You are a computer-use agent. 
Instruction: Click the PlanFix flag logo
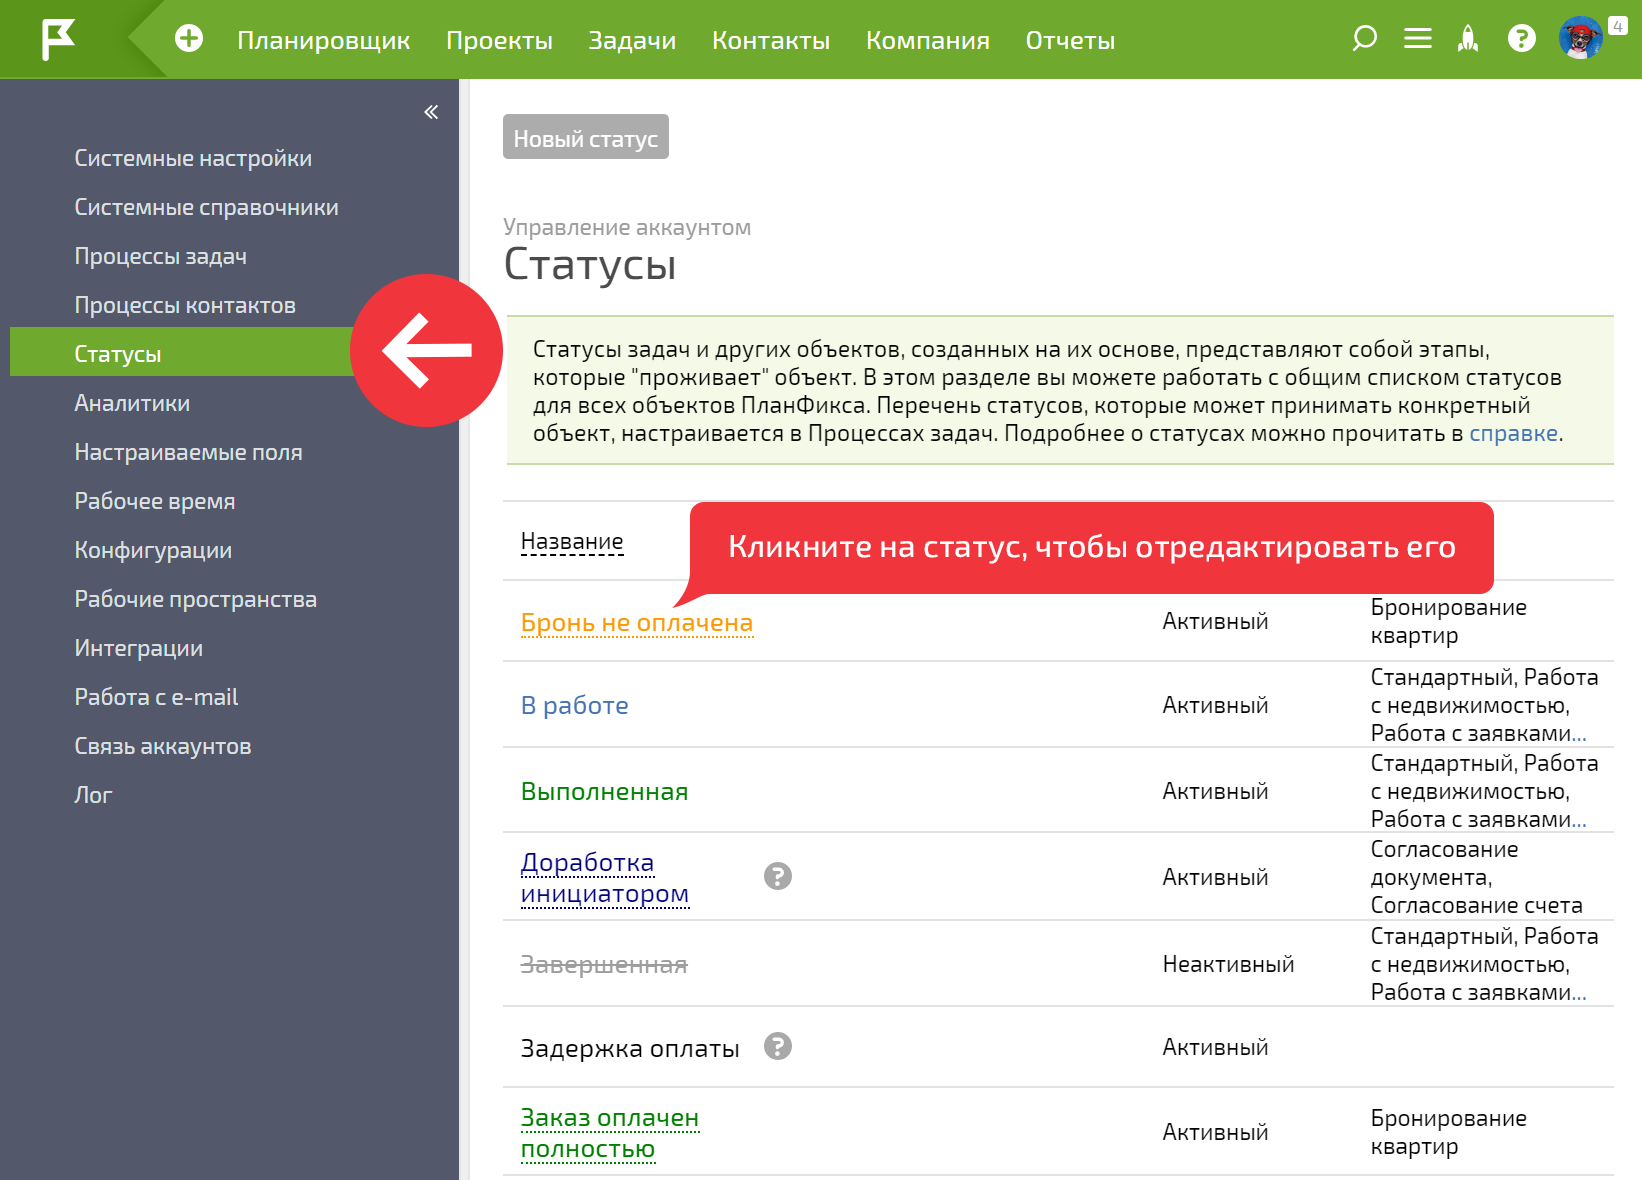(58, 40)
